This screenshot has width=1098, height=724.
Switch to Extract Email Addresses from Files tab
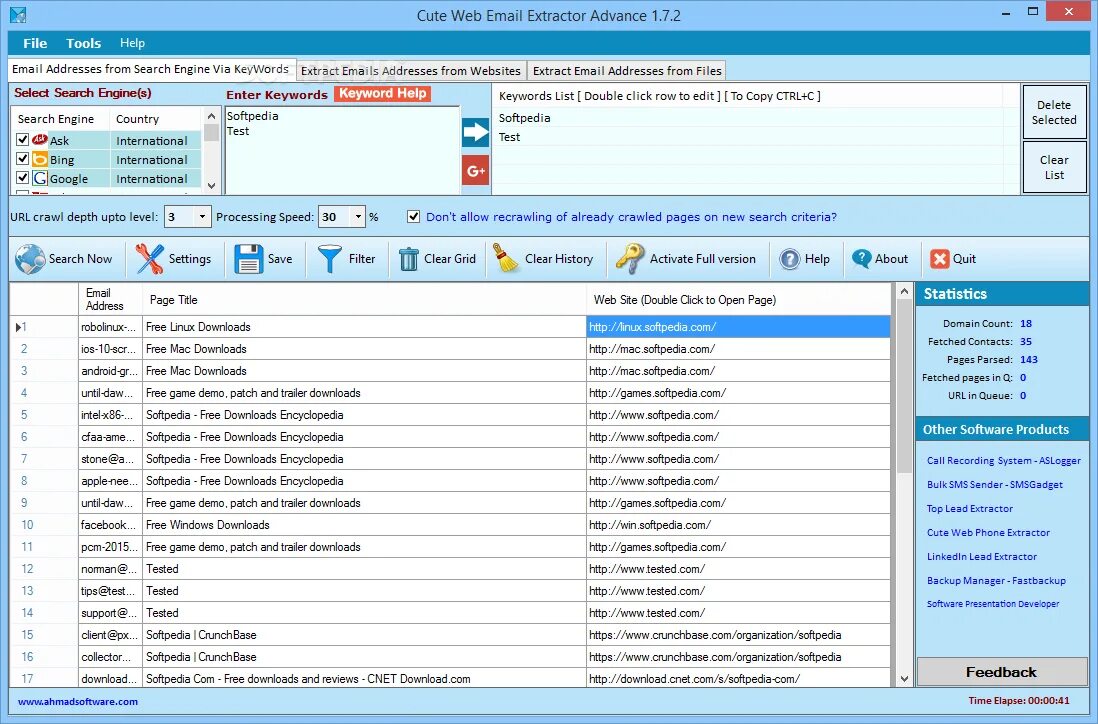pyautogui.click(x=627, y=71)
